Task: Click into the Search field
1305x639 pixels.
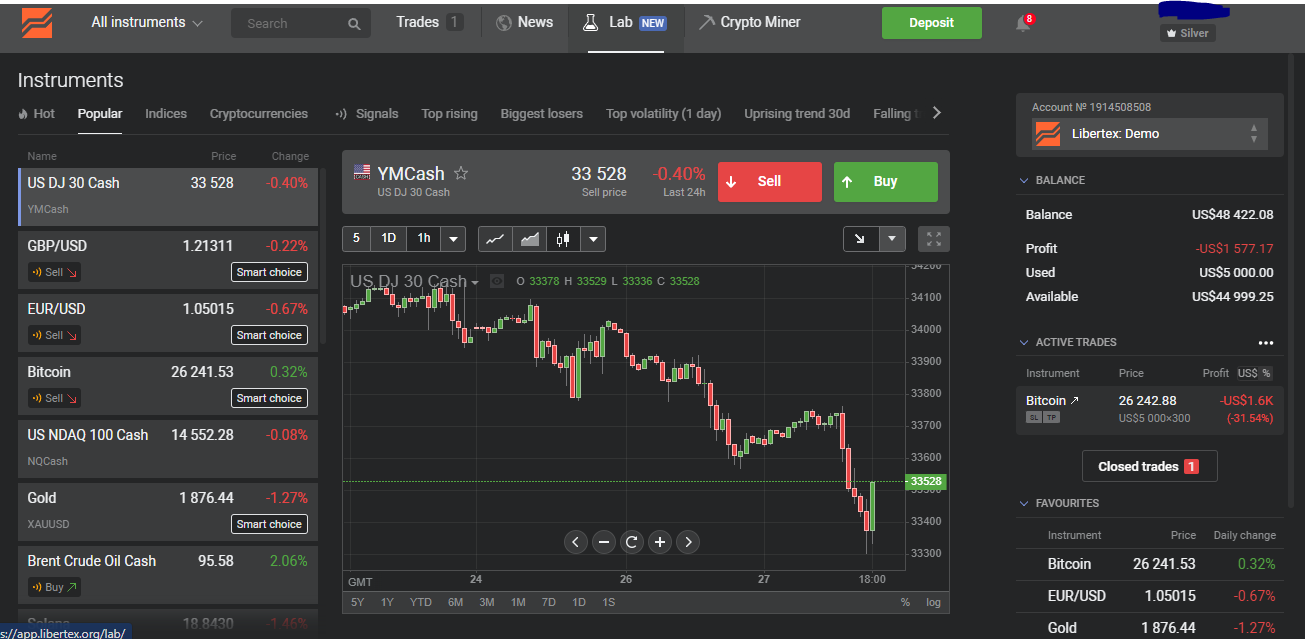Action: tap(301, 24)
